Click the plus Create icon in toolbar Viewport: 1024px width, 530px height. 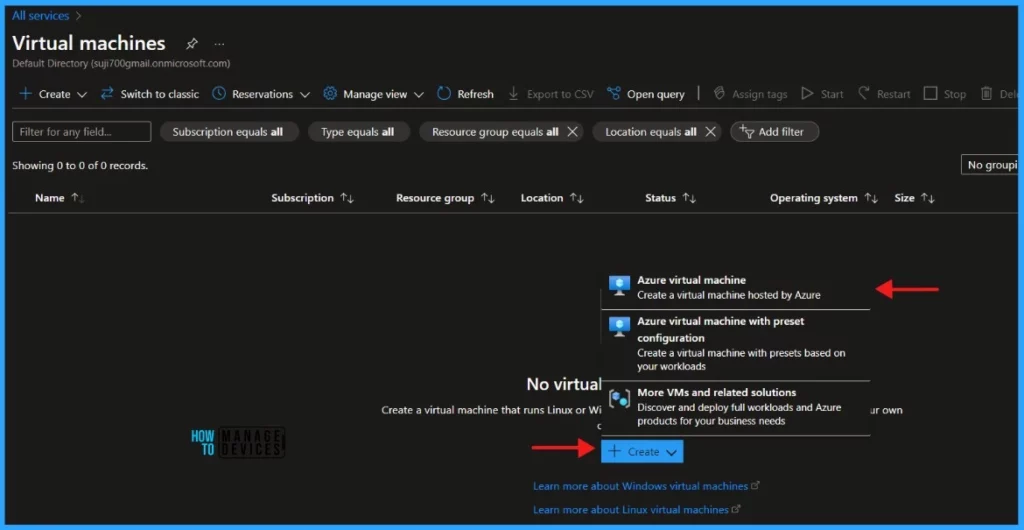coord(25,93)
